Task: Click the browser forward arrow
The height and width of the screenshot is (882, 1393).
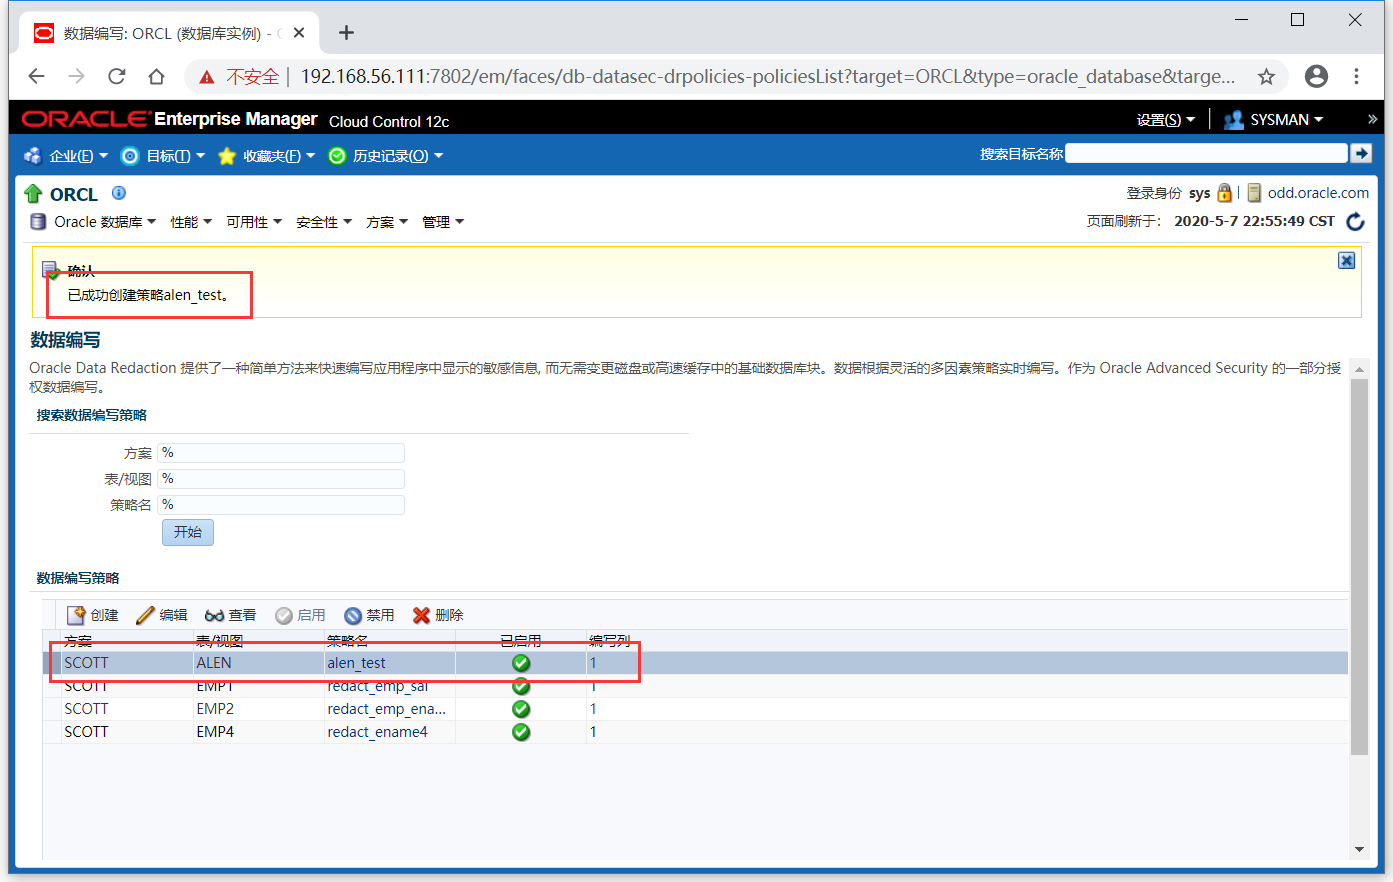Action: click(77, 76)
